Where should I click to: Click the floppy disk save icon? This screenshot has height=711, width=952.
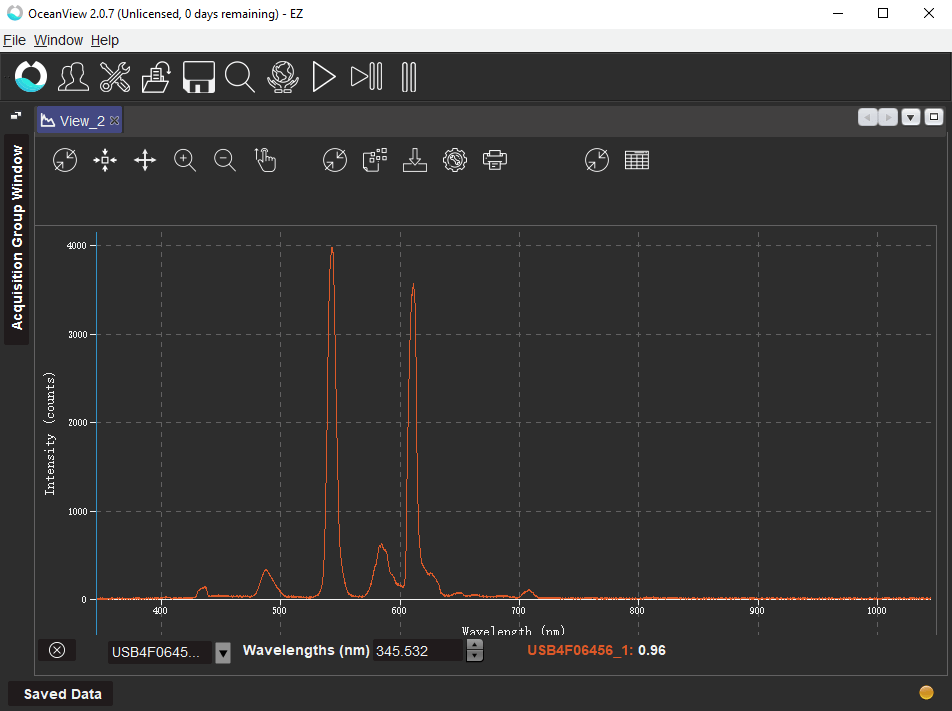[199, 77]
